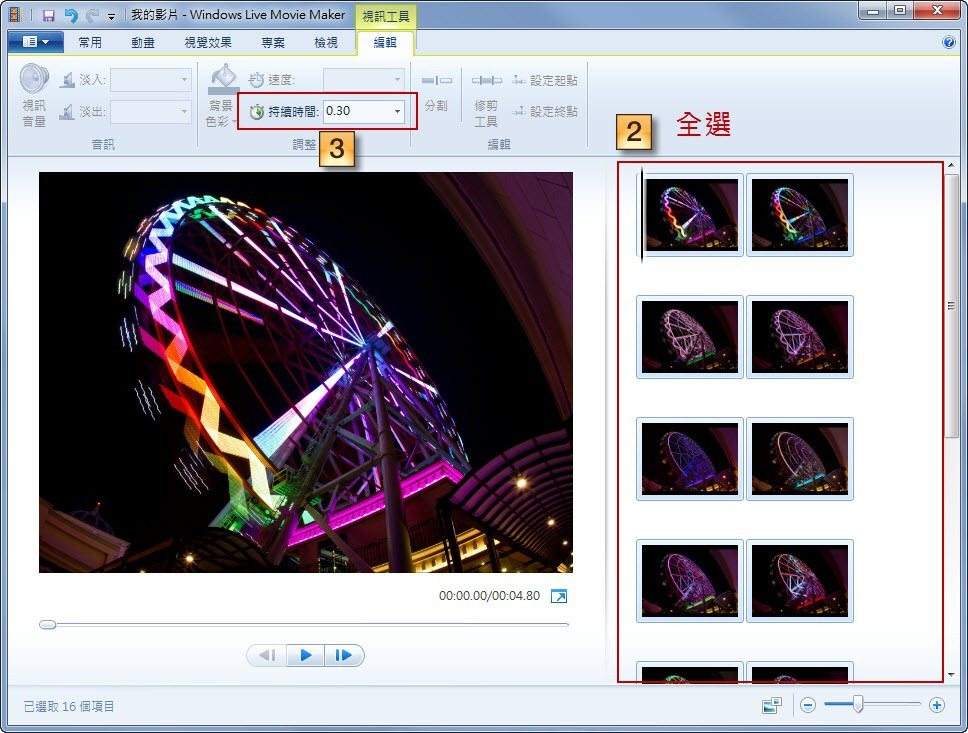Screen dimensions: 968x733
Task: Expand the 淡入 fade-in dropdown
Action: click(182, 80)
